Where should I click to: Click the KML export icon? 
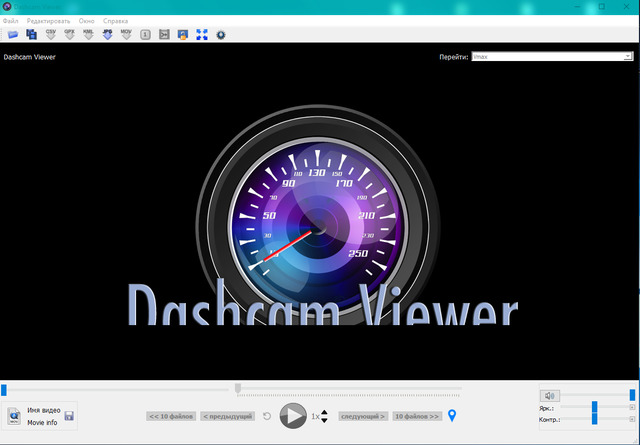pyautogui.click(x=88, y=34)
